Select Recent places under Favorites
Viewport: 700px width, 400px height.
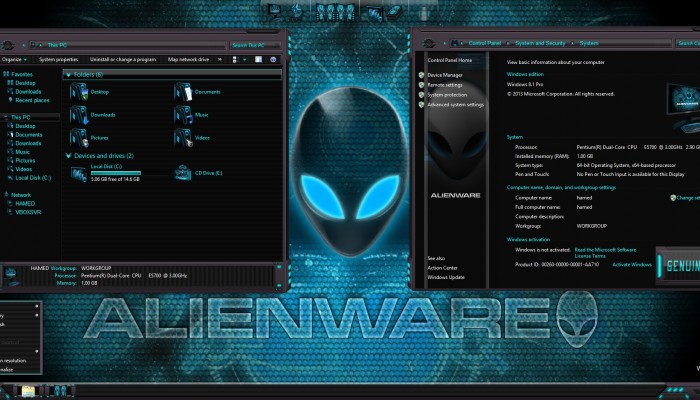tap(32, 100)
